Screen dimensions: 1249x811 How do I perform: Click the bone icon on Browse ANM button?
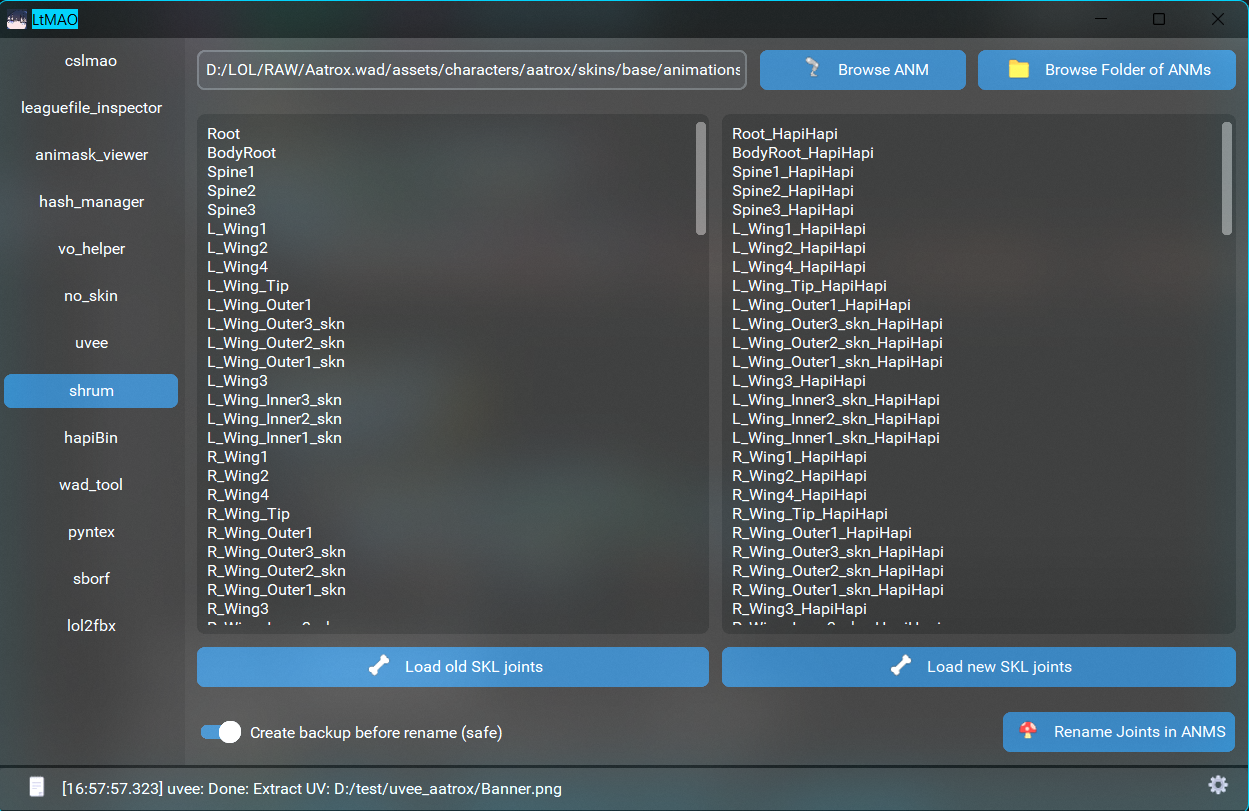(x=813, y=69)
